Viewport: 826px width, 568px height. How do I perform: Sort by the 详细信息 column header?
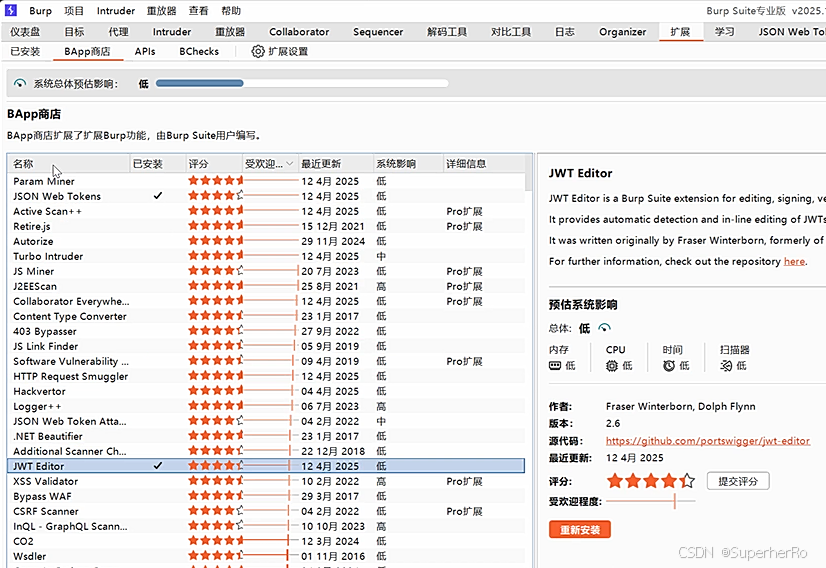(x=484, y=164)
